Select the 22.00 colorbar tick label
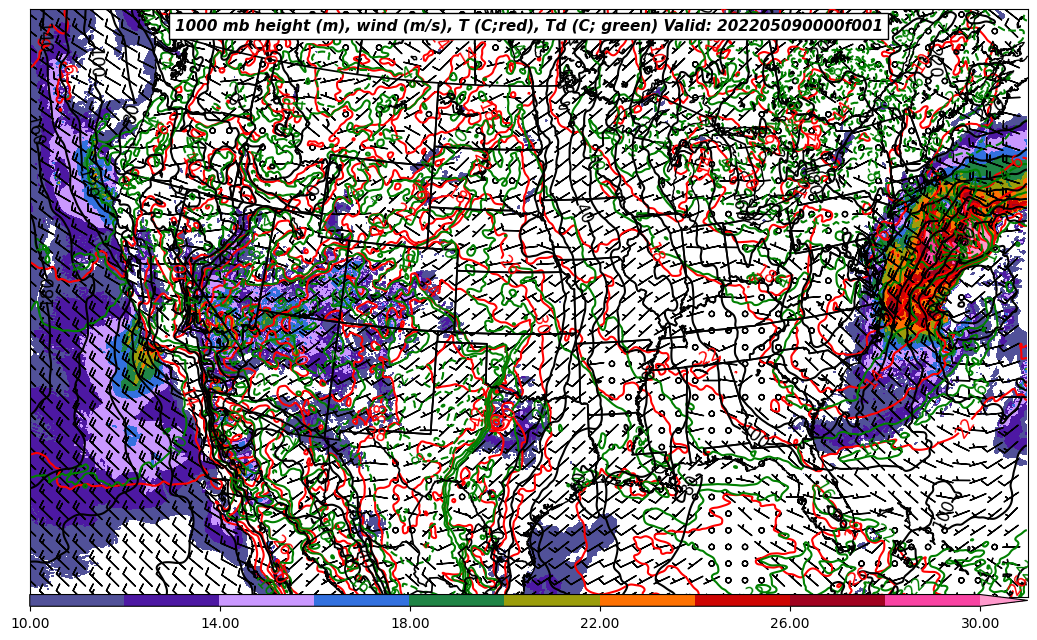Screen dimensions: 1037x640 point(600,623)
